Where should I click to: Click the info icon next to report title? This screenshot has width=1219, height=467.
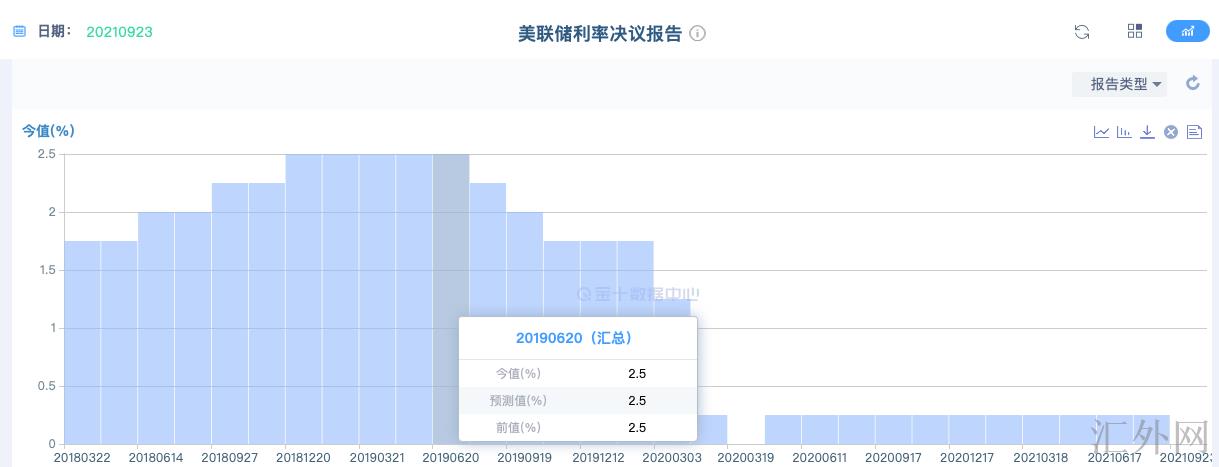698,33
